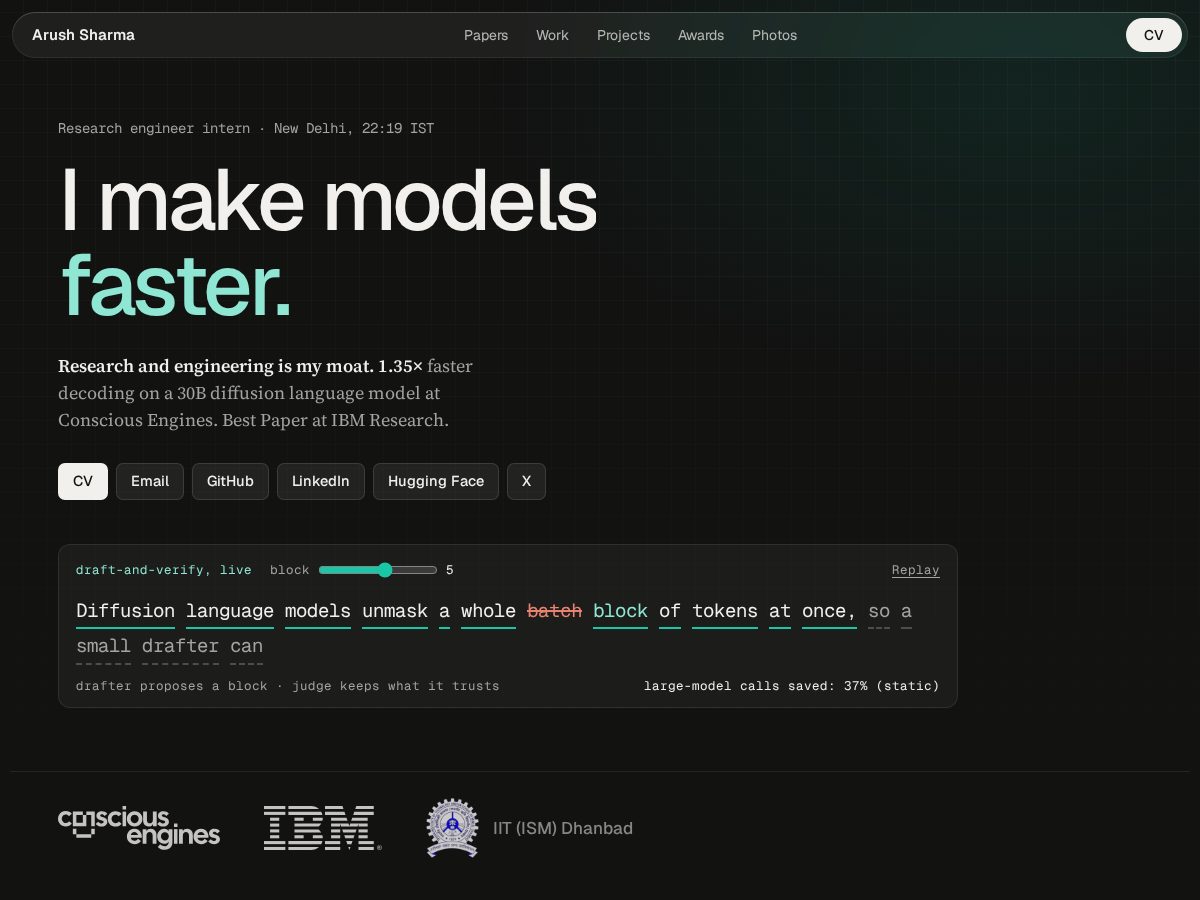Screen dimensions: 1200x900
Task: Click "large-model calls saved: 37% (static)" text
Action: click(792, 686)
